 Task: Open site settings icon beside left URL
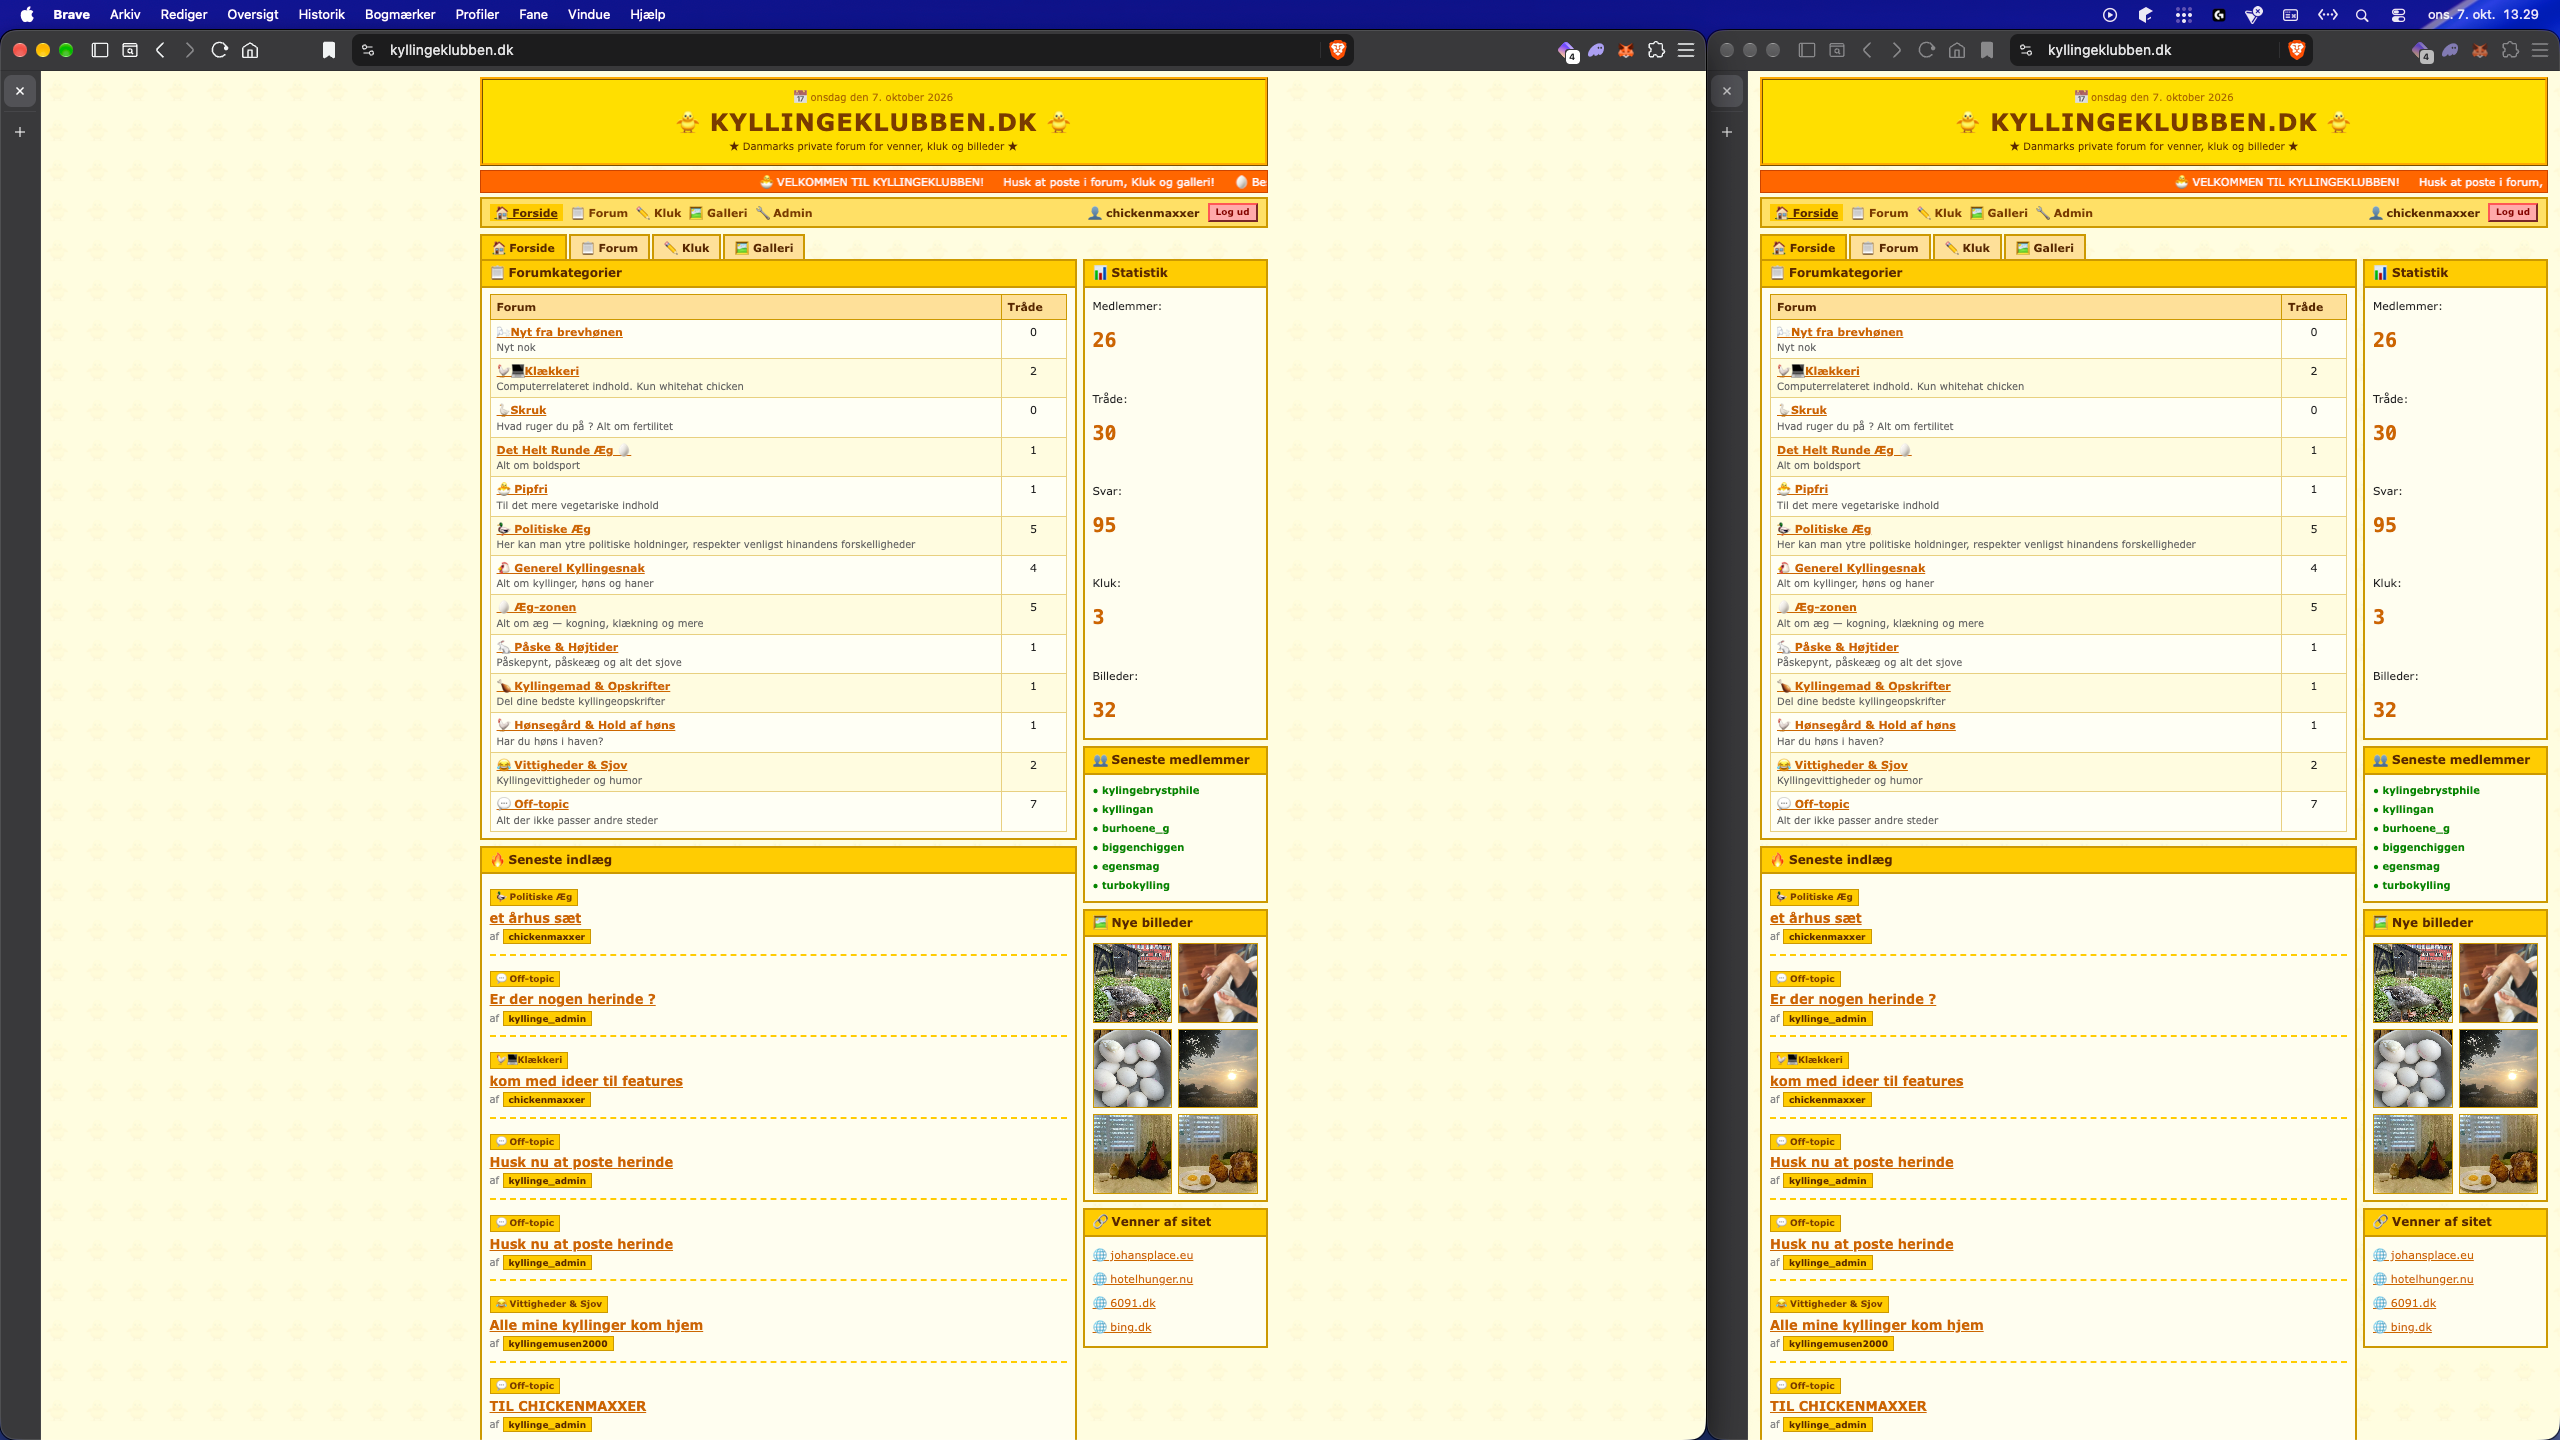pos(368,50)
